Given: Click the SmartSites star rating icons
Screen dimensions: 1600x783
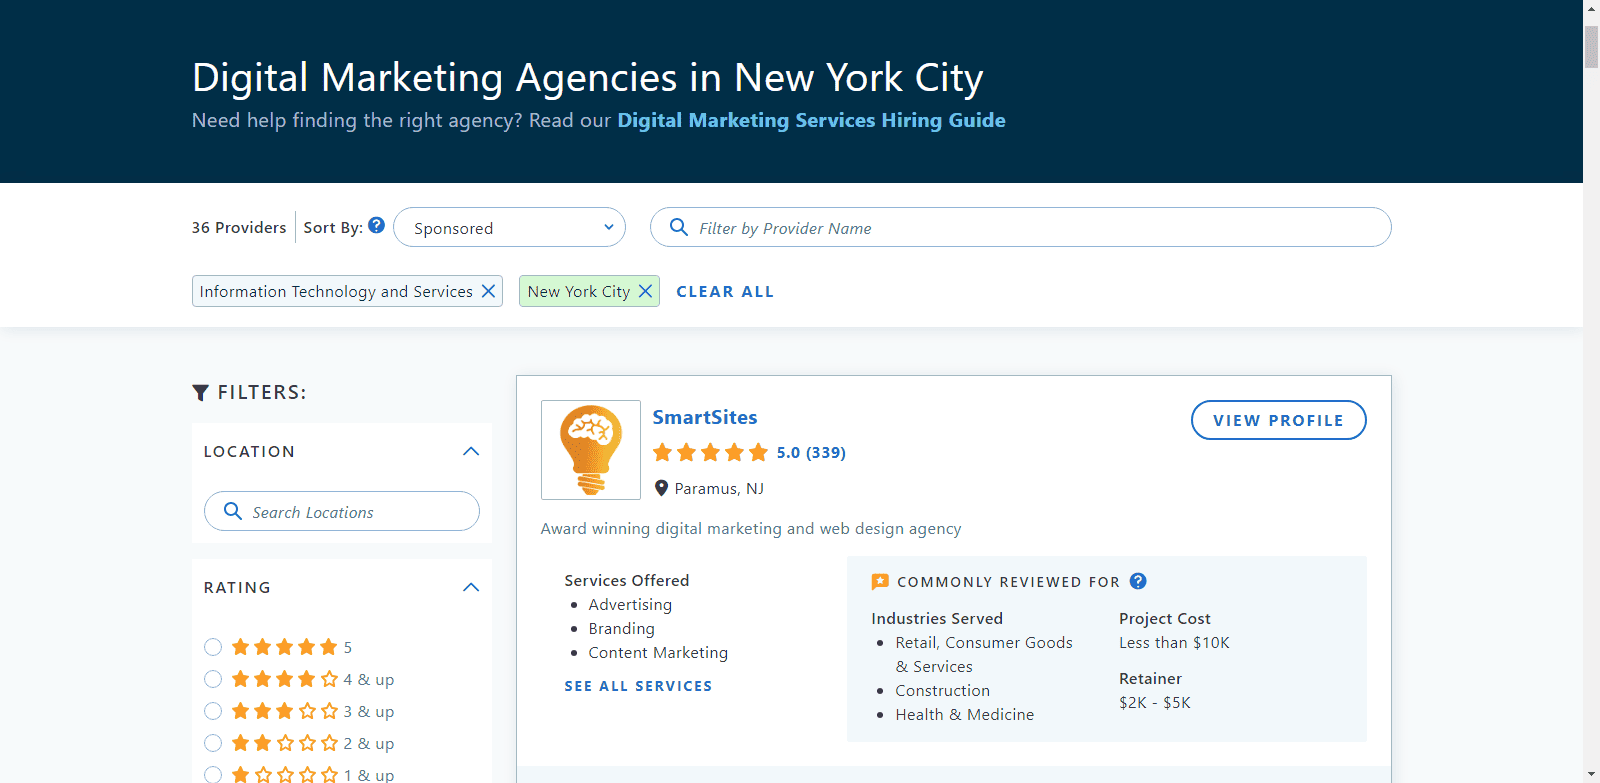Looking at the screenshot, I should click(710, 452).
